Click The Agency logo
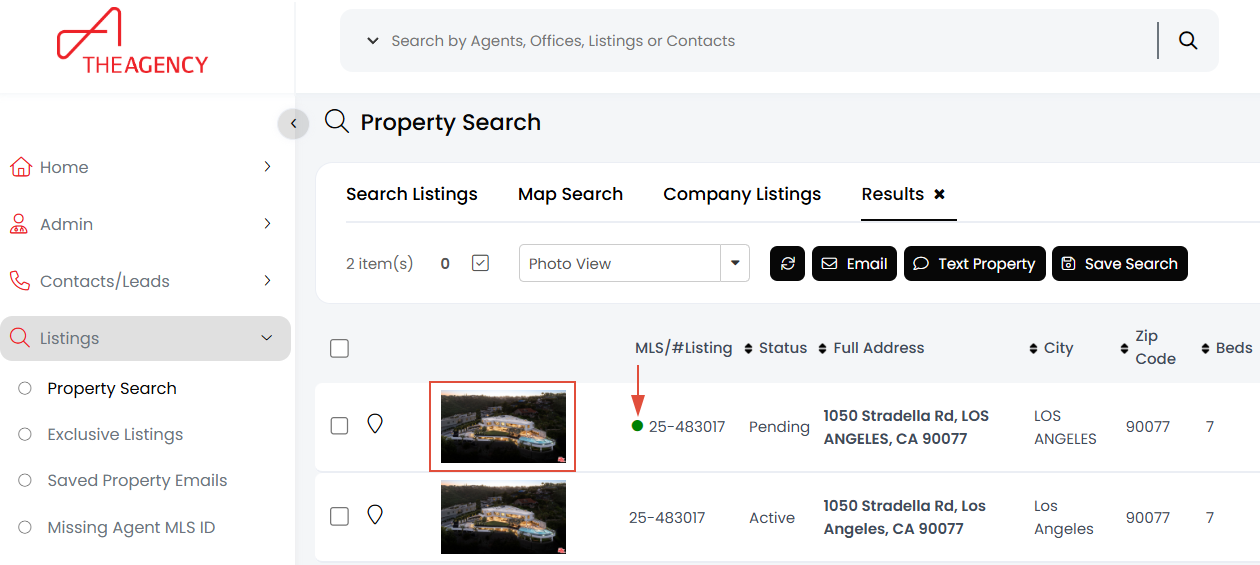The image size is (1260, 565). (x=132, y=42)
